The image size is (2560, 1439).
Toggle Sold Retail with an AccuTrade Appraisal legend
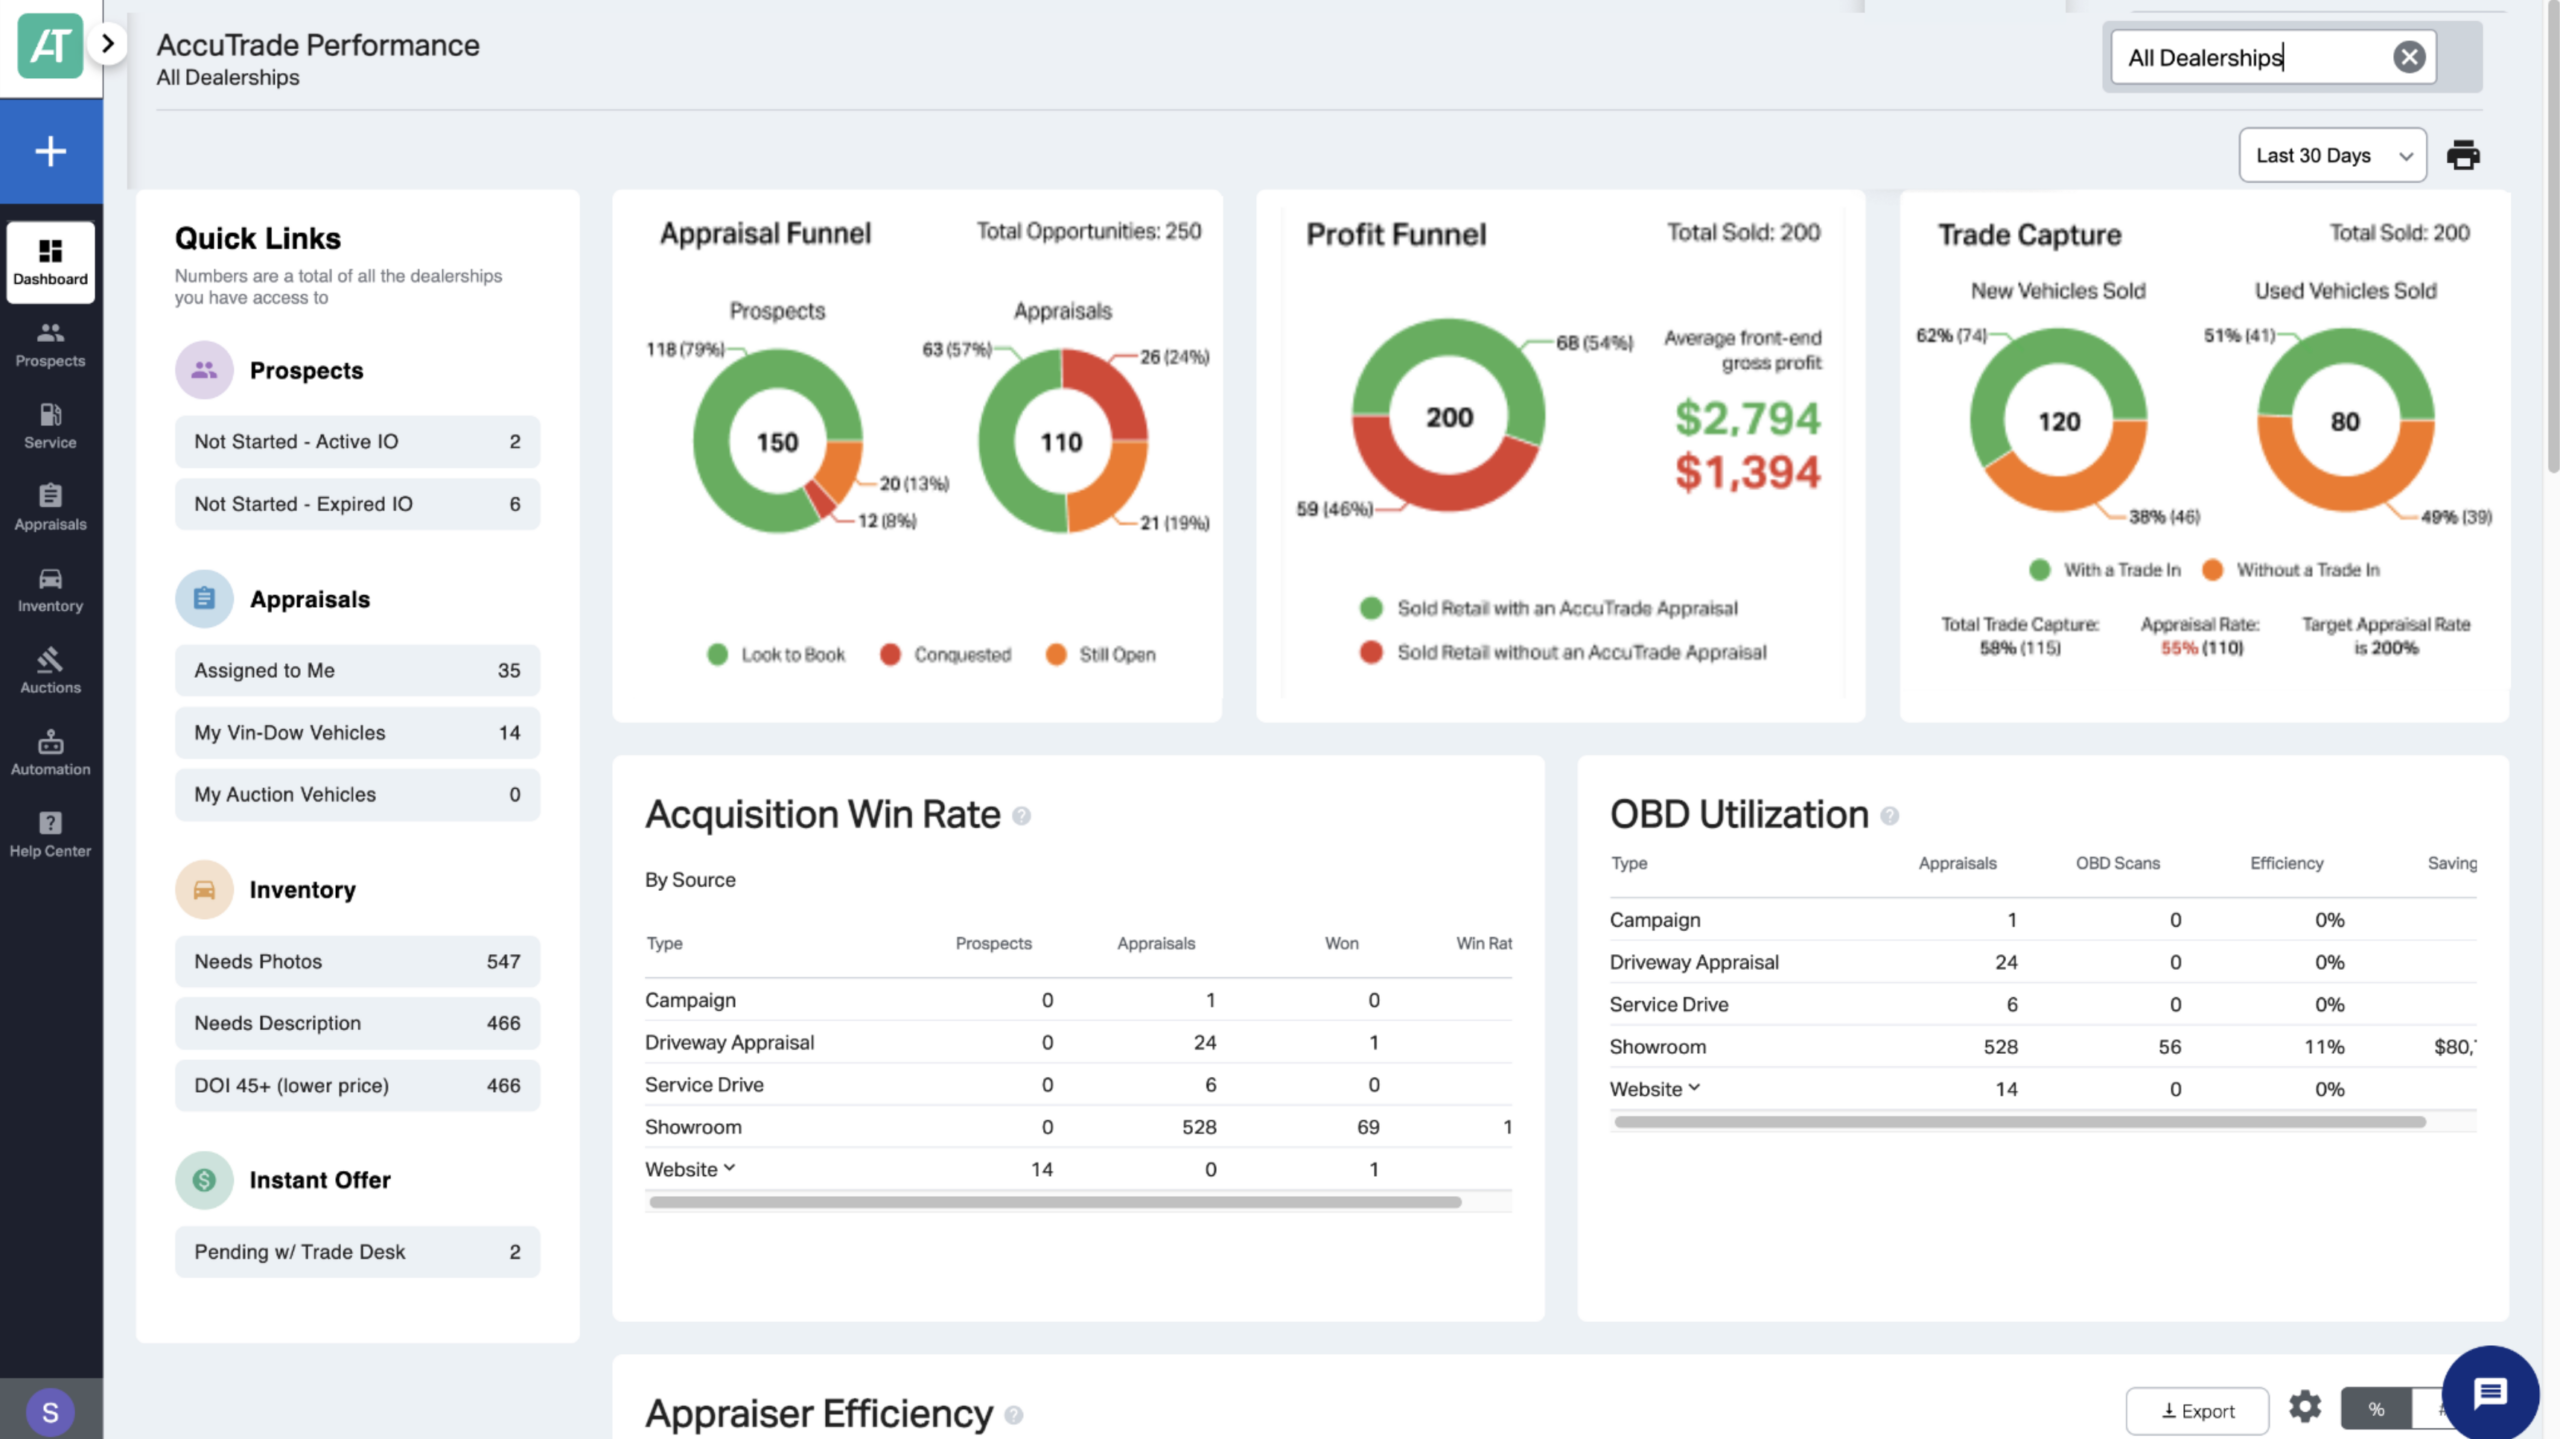(x=1549, y=608)
